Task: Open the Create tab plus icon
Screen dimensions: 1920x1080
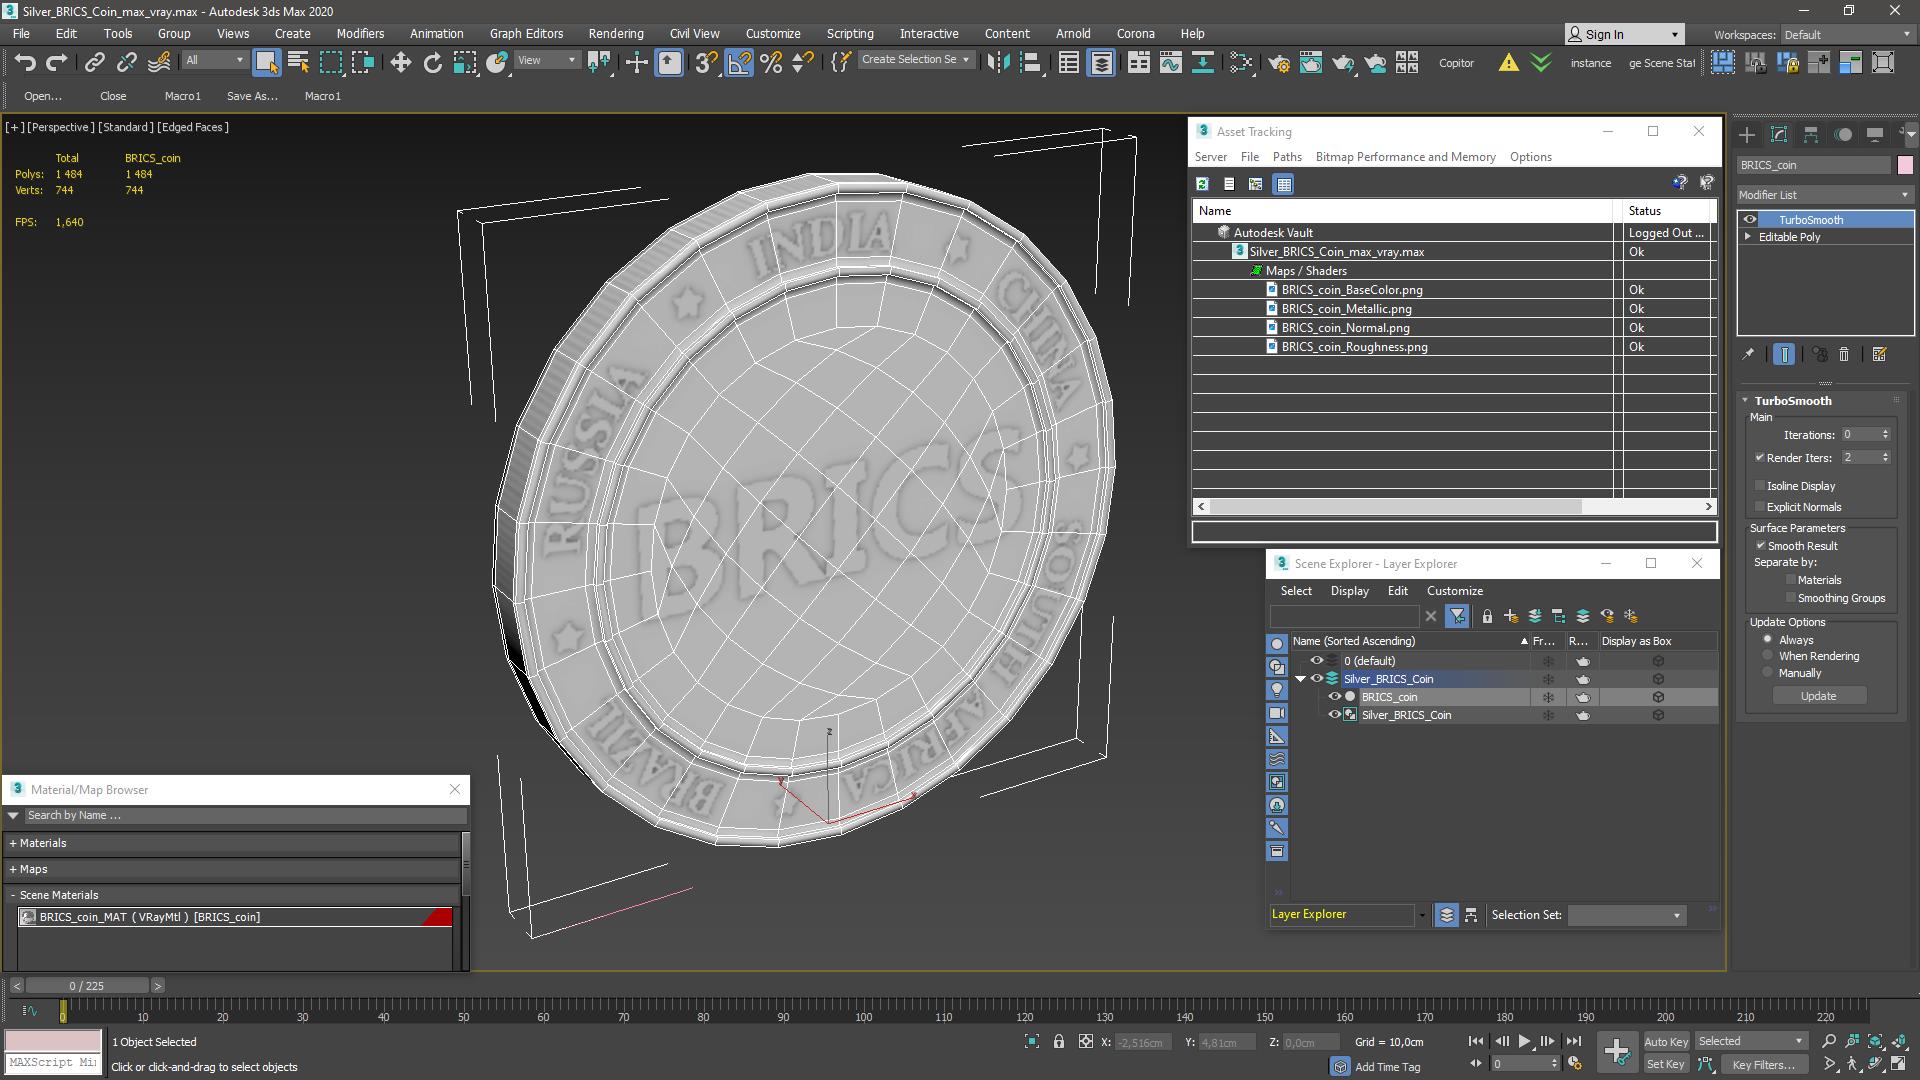Action: pyautogui.click(x=1747, y=134)
